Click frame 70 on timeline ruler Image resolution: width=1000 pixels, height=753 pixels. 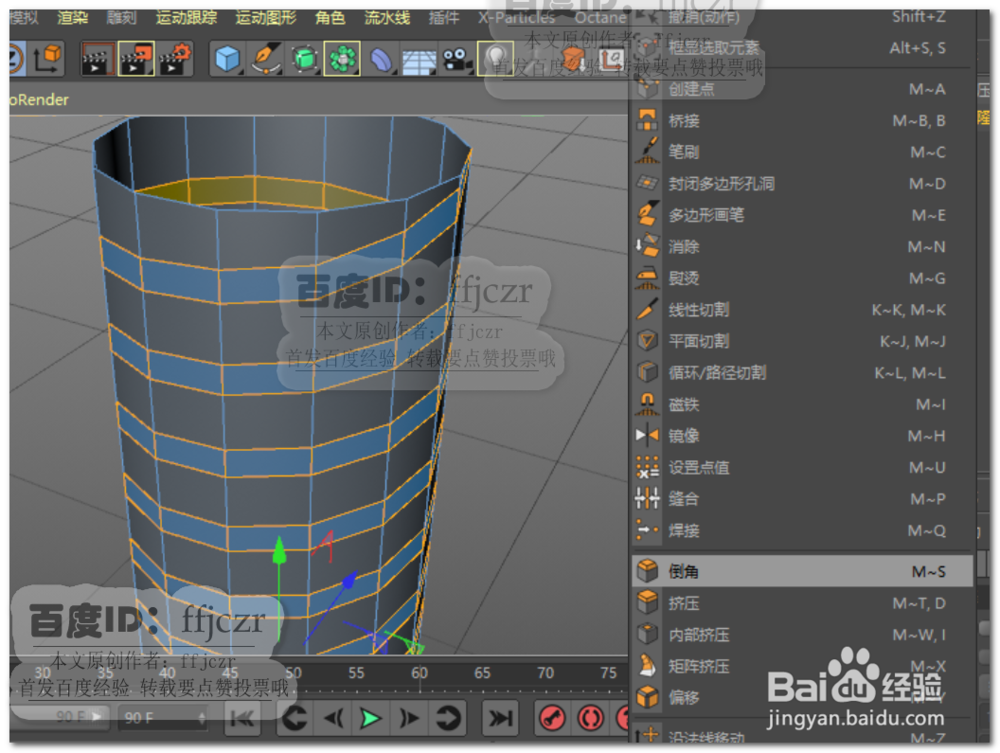coord(545,673)
